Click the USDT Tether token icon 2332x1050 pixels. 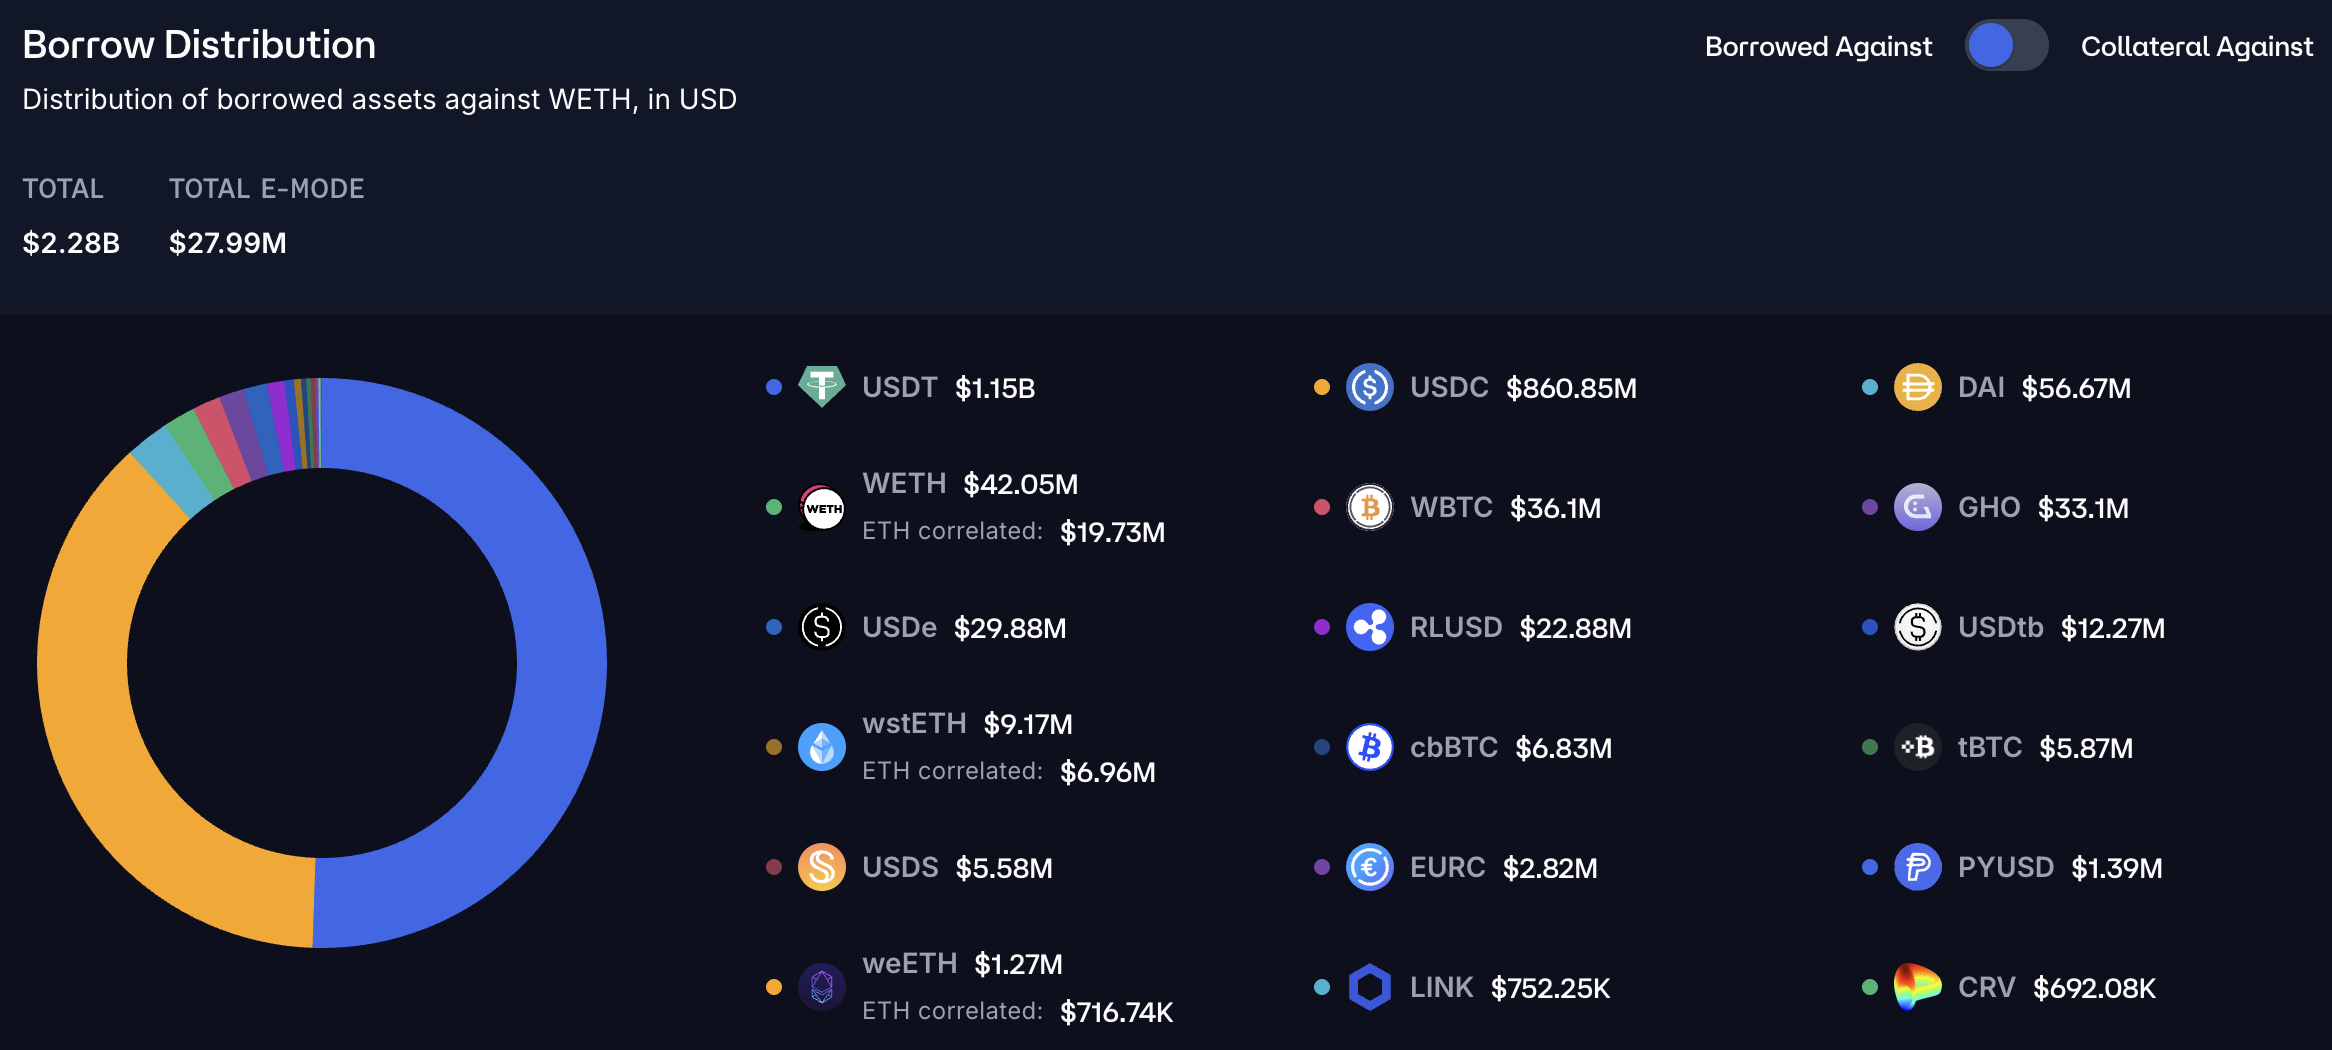[x=822, y=387]
